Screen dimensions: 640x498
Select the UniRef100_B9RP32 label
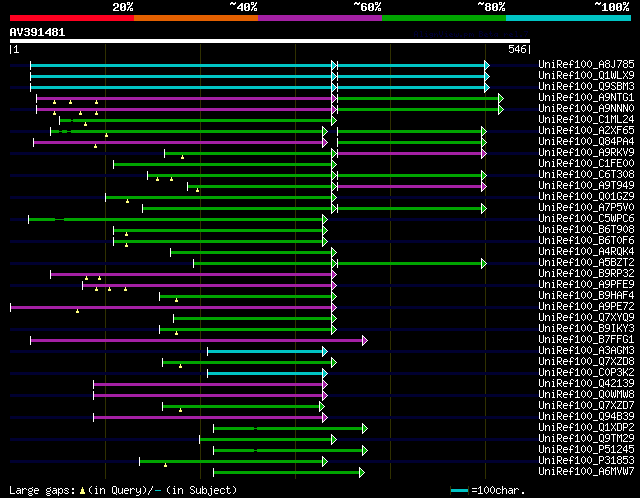pos(586,274)
